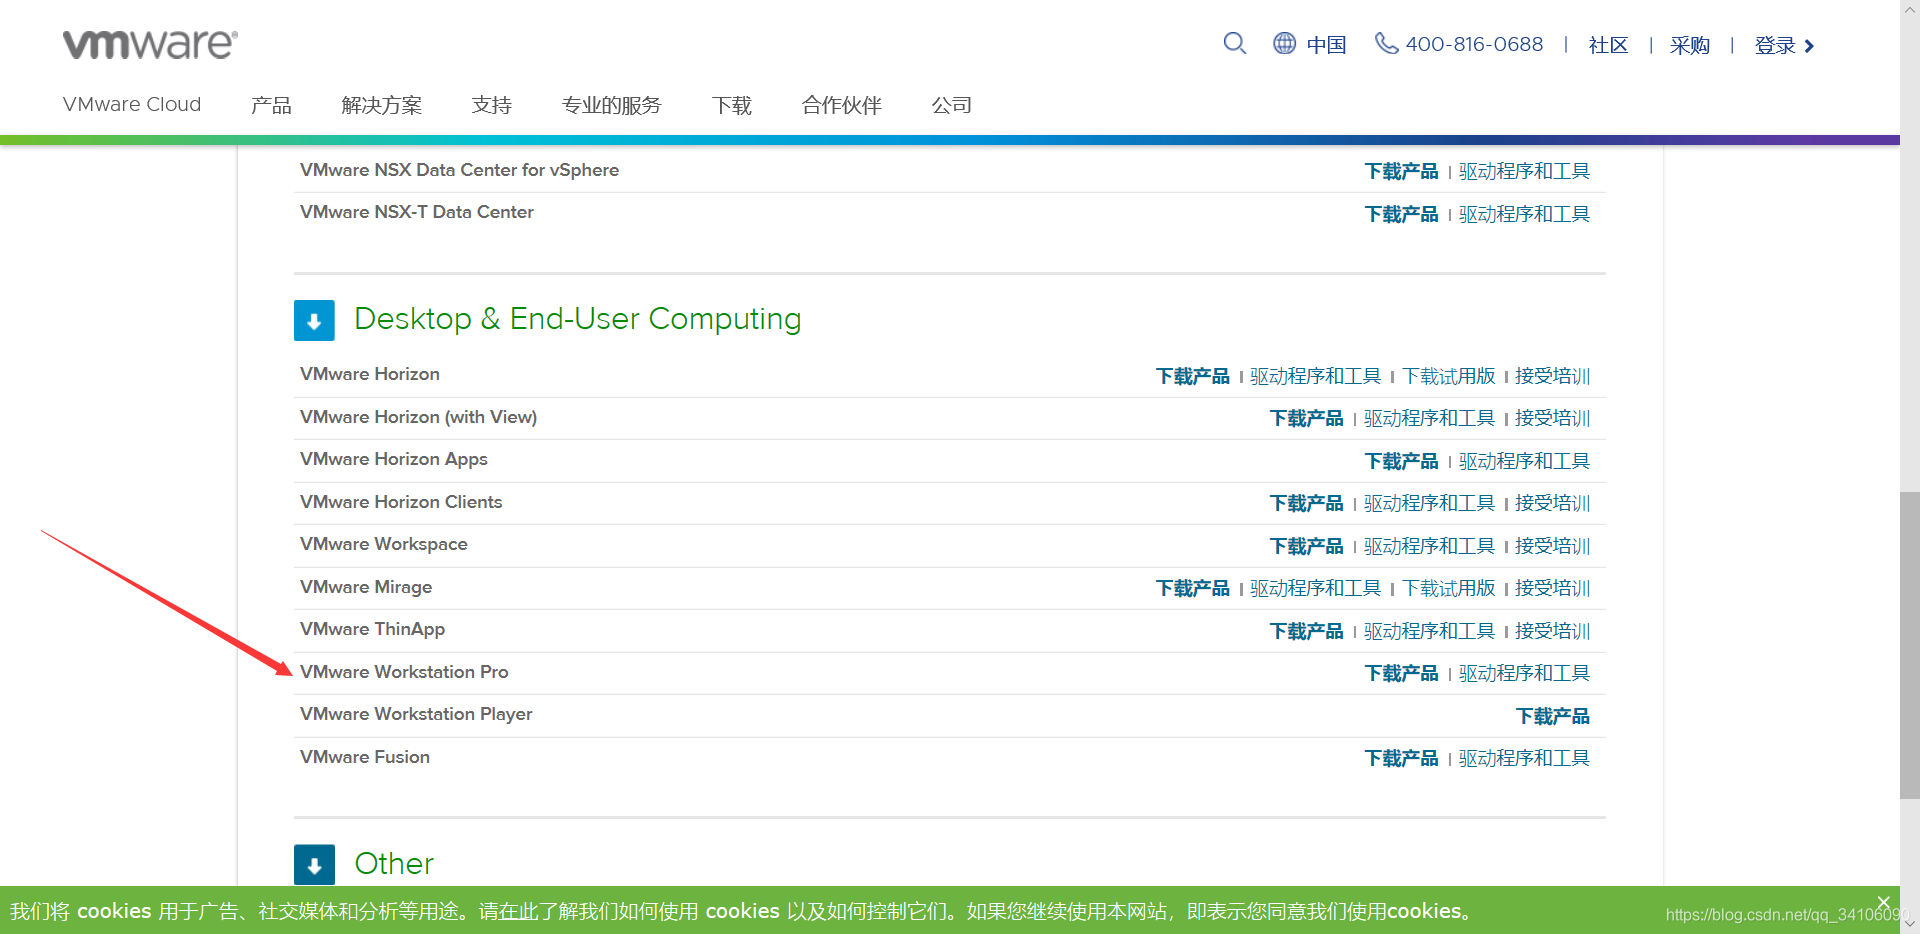The width and height of the screenshot is (1920, 934).
Task: Click the 社区 link
Action: 1608,45
